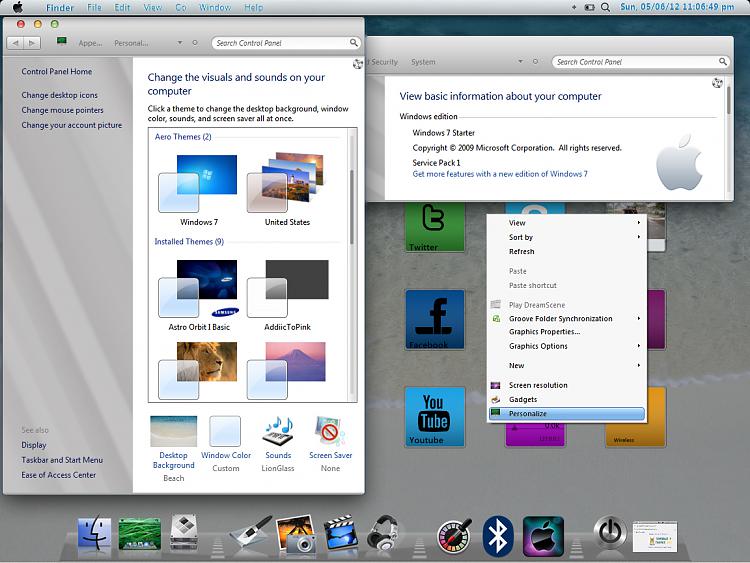750x563 pixels.
Task: Open Change desktop icons link
Action: pos(59,95)
